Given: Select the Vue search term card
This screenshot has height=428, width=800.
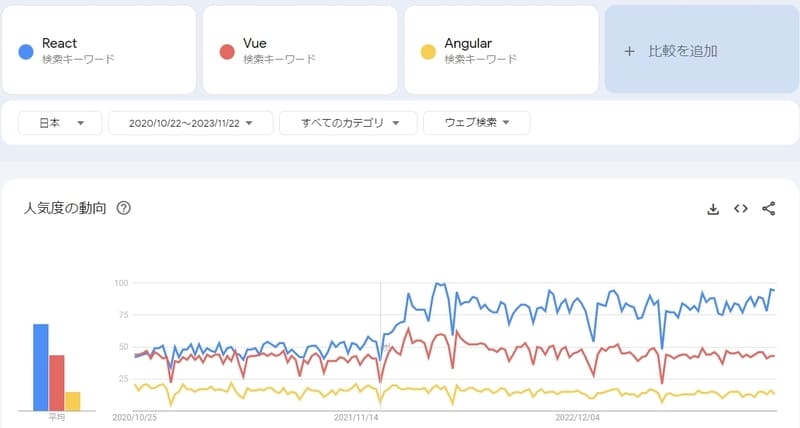Looking at the screenshot, I should pyautogui.click(x=300, y=50).
